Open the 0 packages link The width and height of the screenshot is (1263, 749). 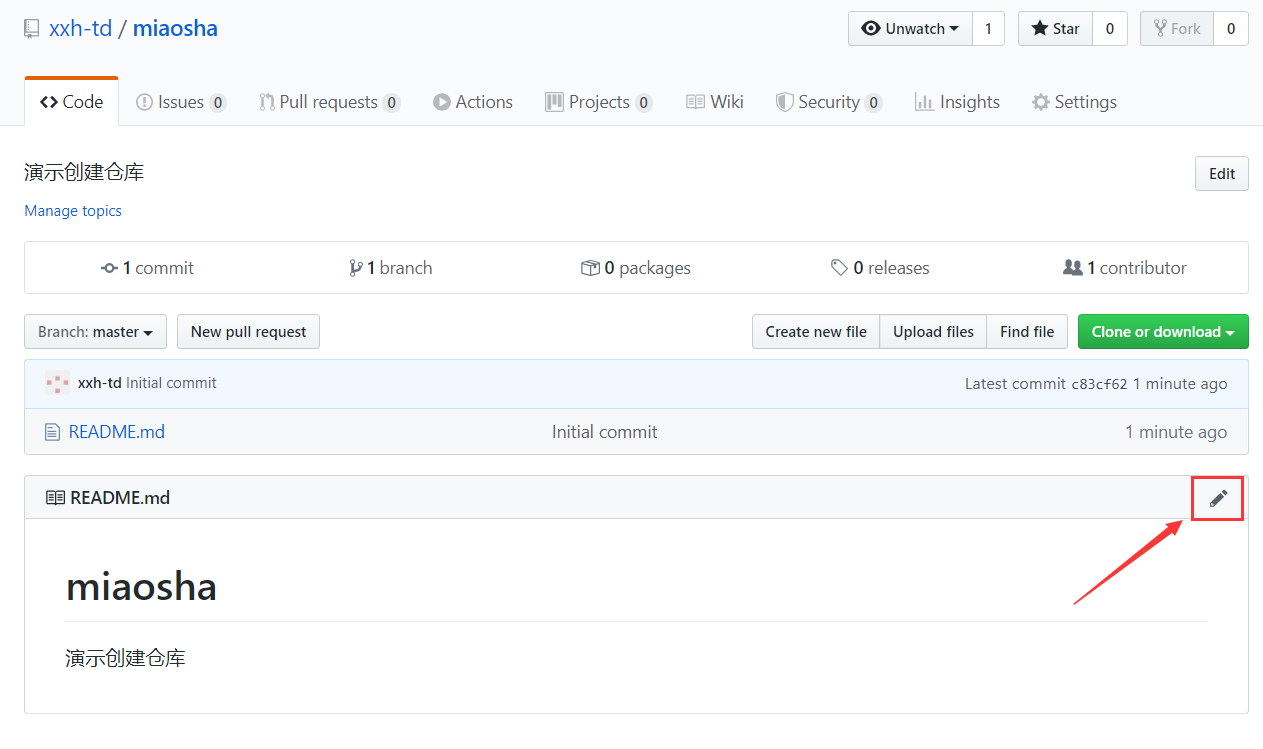636,268
